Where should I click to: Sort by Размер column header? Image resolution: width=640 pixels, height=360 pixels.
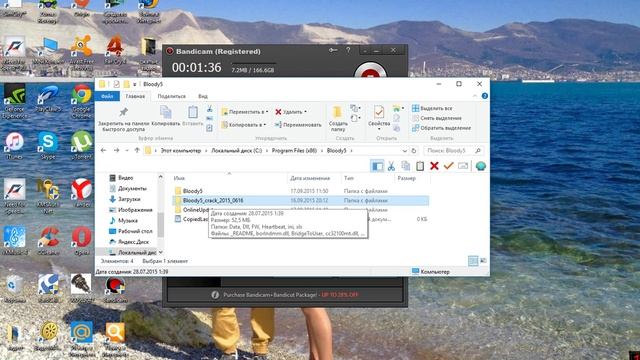[411, 178]
